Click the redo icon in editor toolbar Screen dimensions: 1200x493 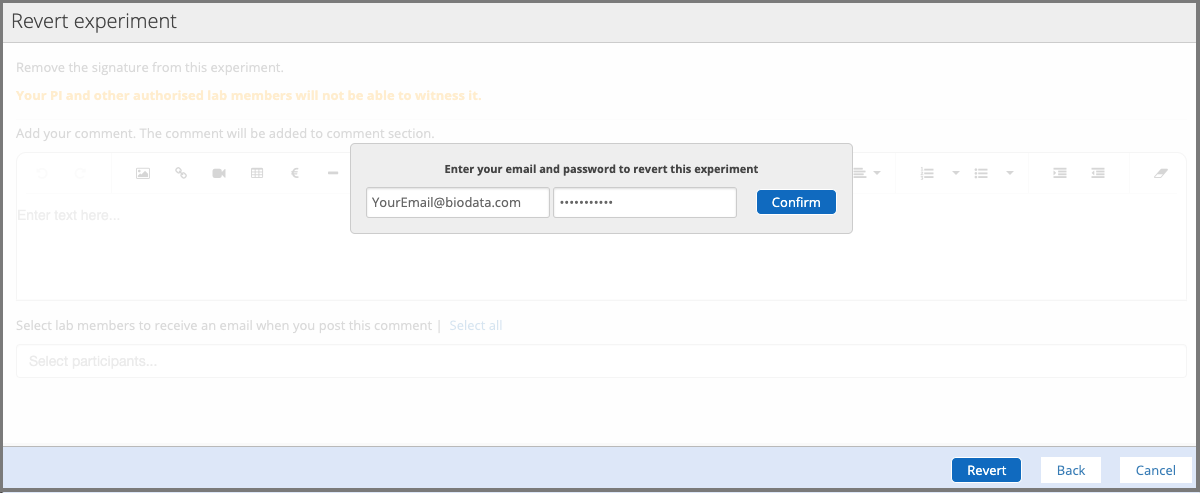(80, 173)
